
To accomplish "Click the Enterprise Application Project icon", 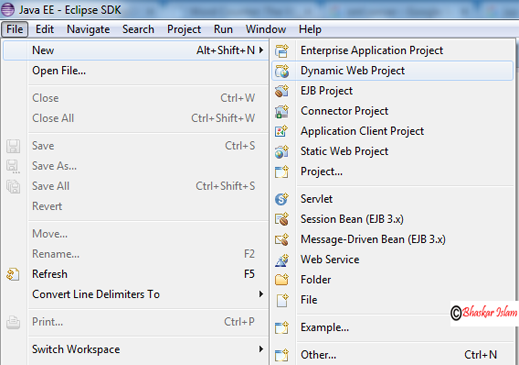I will pyautogui.click(x=282, y=51).
